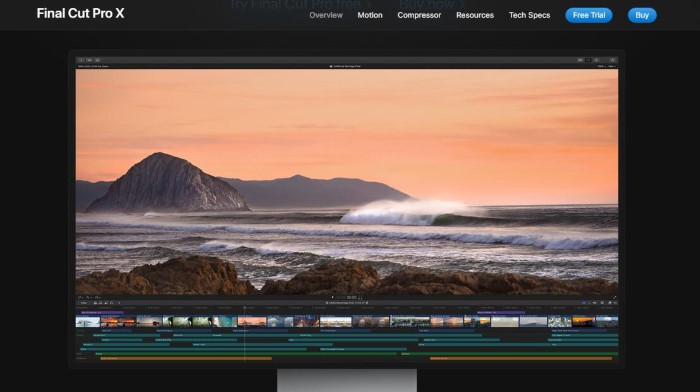Click the viewer timecode display
This screenshot has width=700, height=392.
352,298
